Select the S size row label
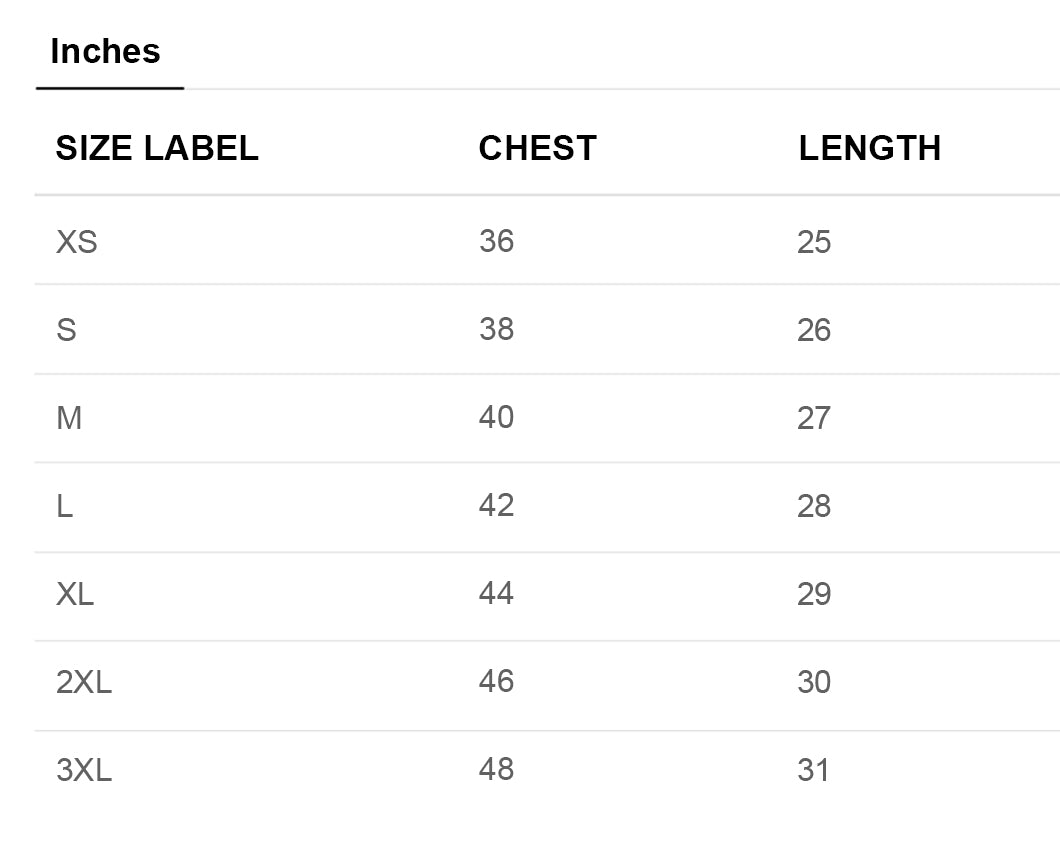 (x=66, y=330)
